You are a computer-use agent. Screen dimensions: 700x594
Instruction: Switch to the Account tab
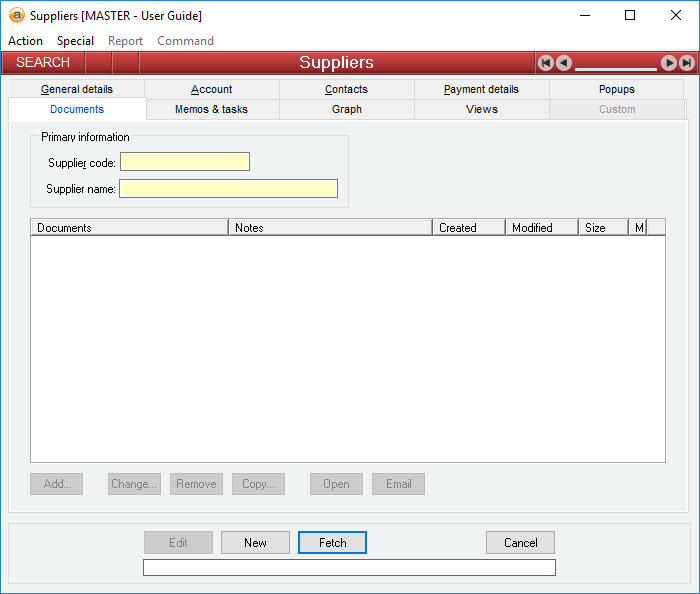click(x=212, y=89)
